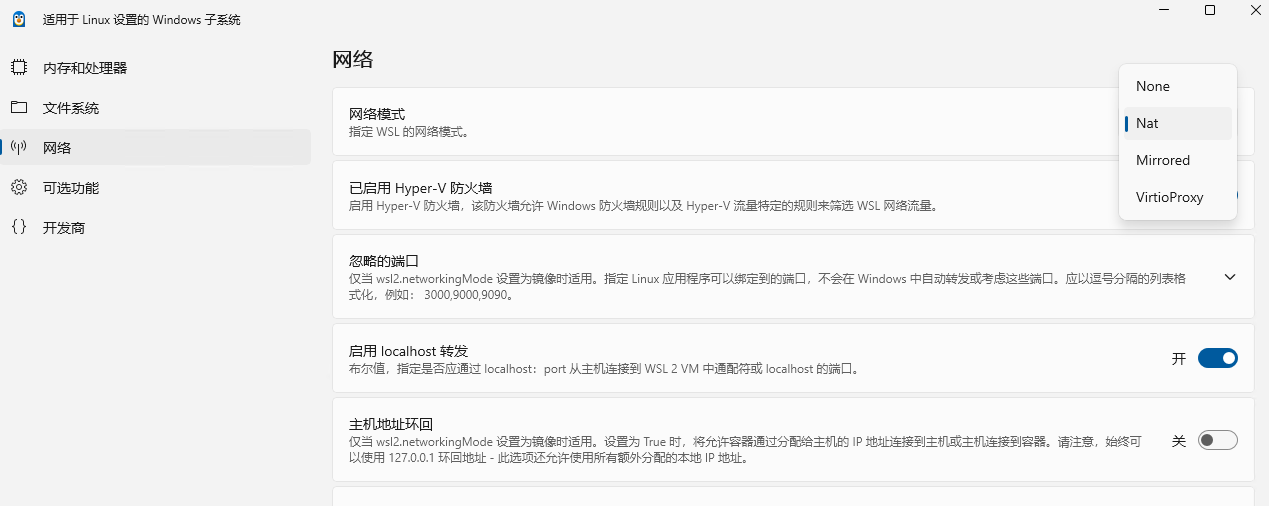Open the 文件系统 settings page
Viewport: 1269px width, 506px height.
pyautogui.click(x=156, y=108)
